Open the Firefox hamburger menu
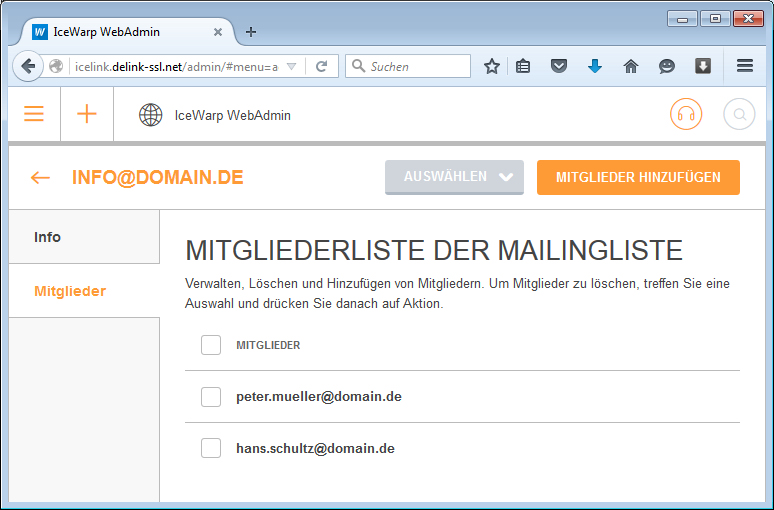Viewport: 774px width, 510px height. [x=745, y=66]
